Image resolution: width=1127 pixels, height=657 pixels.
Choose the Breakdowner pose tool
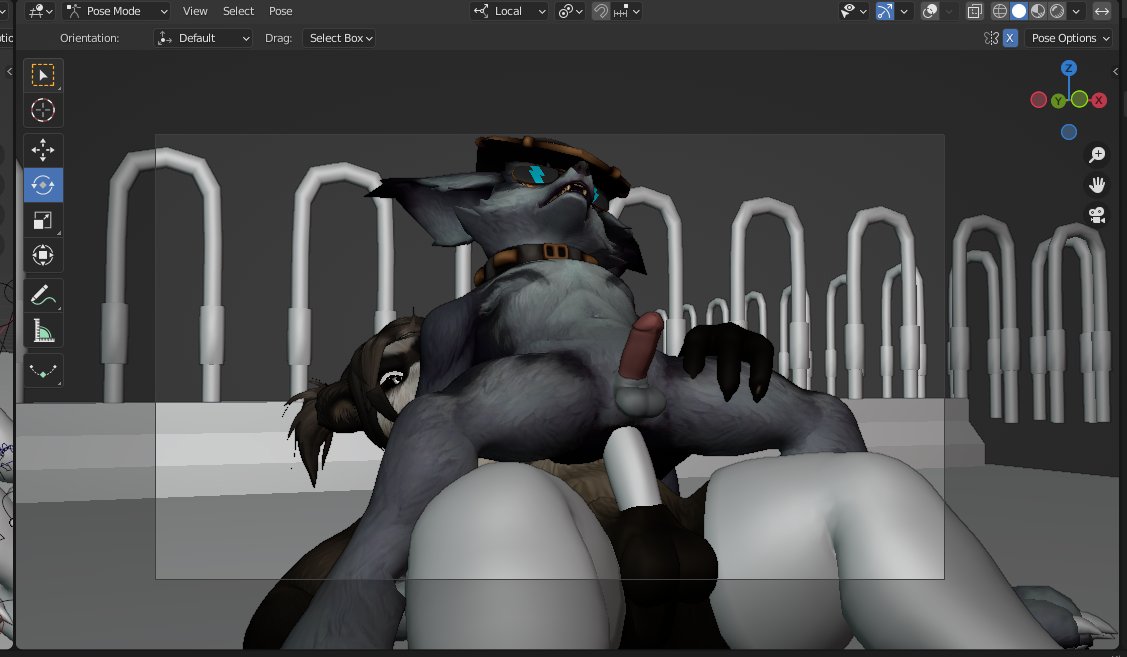tap(43, 371)
